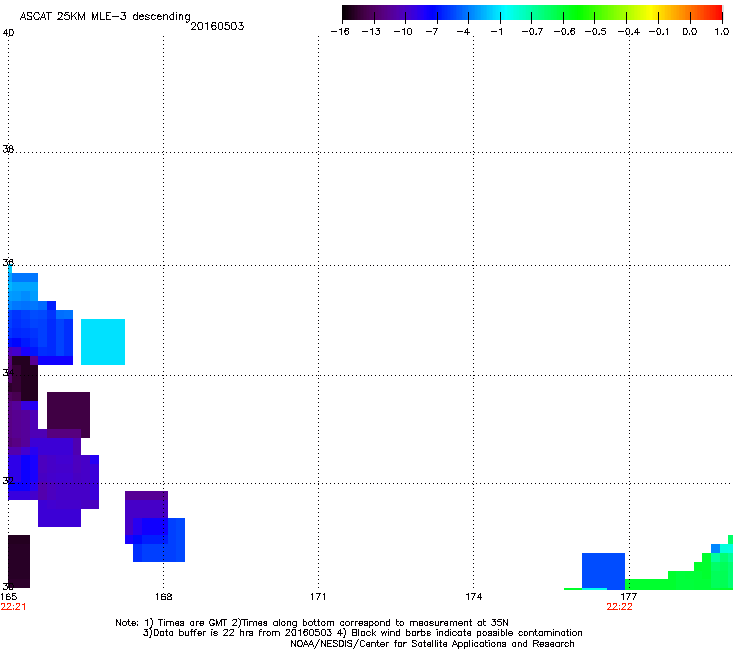740x650 pixels.
Task: Click the color bar label "-0.4"
Action: pyautogui.click(x=629, y=32)
